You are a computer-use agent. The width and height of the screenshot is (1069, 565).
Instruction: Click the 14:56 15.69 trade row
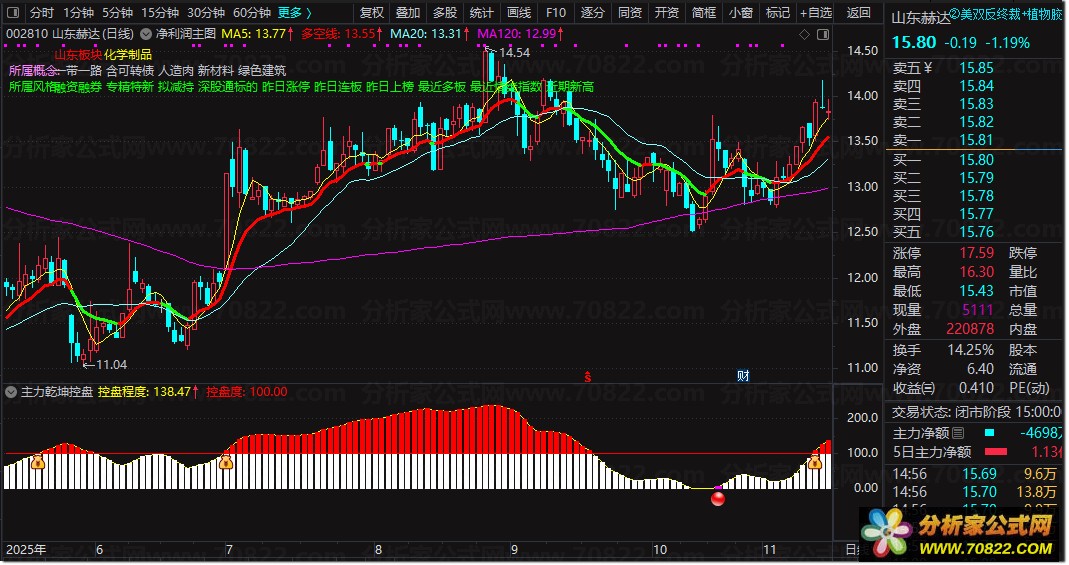click(x=976, y=474)
